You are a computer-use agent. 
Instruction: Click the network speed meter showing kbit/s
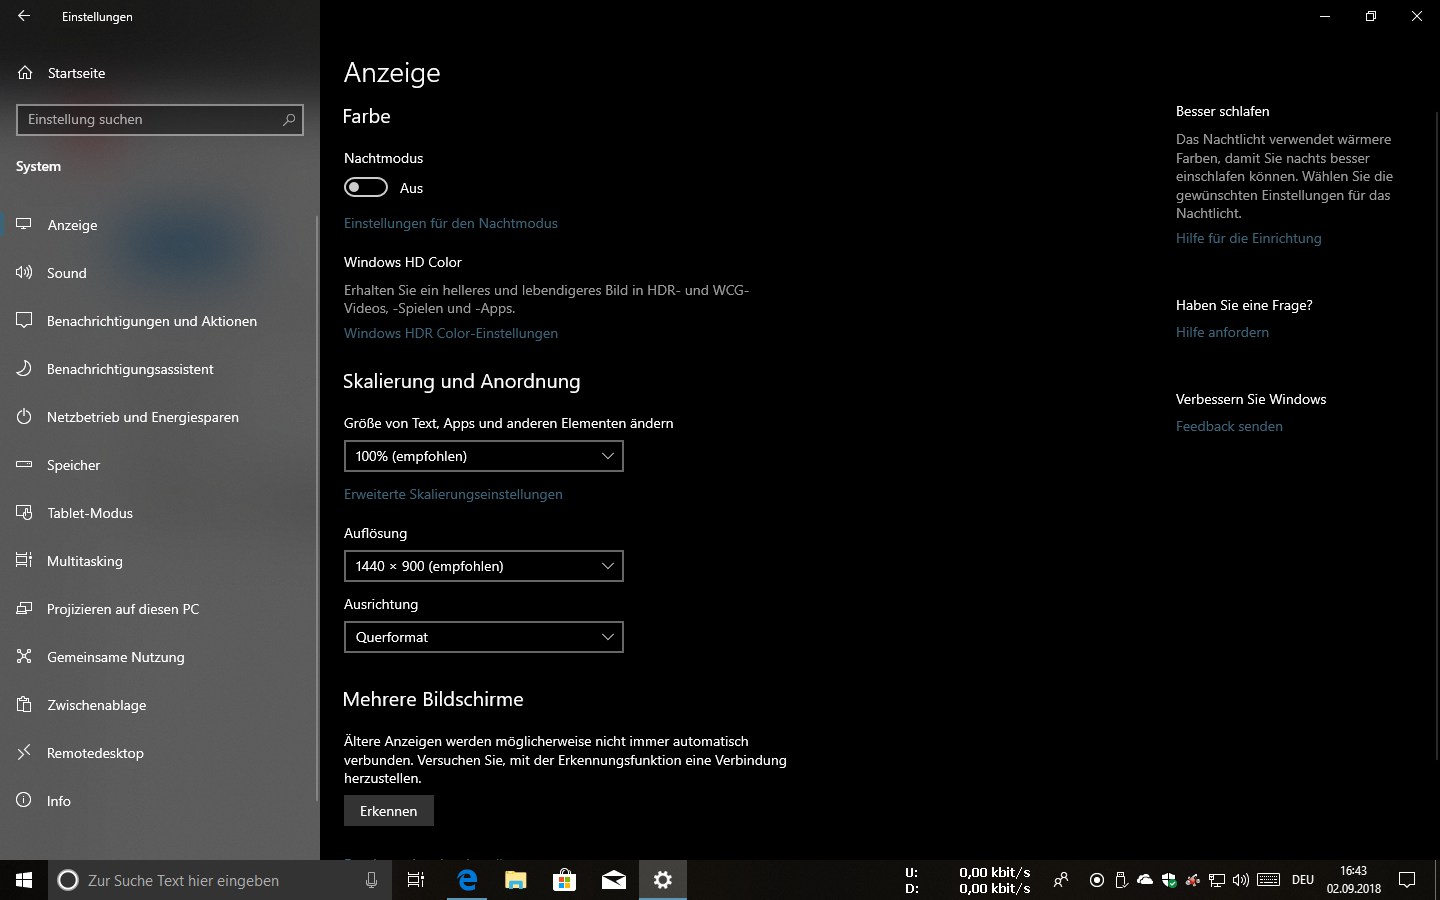(x=968, y=880)
